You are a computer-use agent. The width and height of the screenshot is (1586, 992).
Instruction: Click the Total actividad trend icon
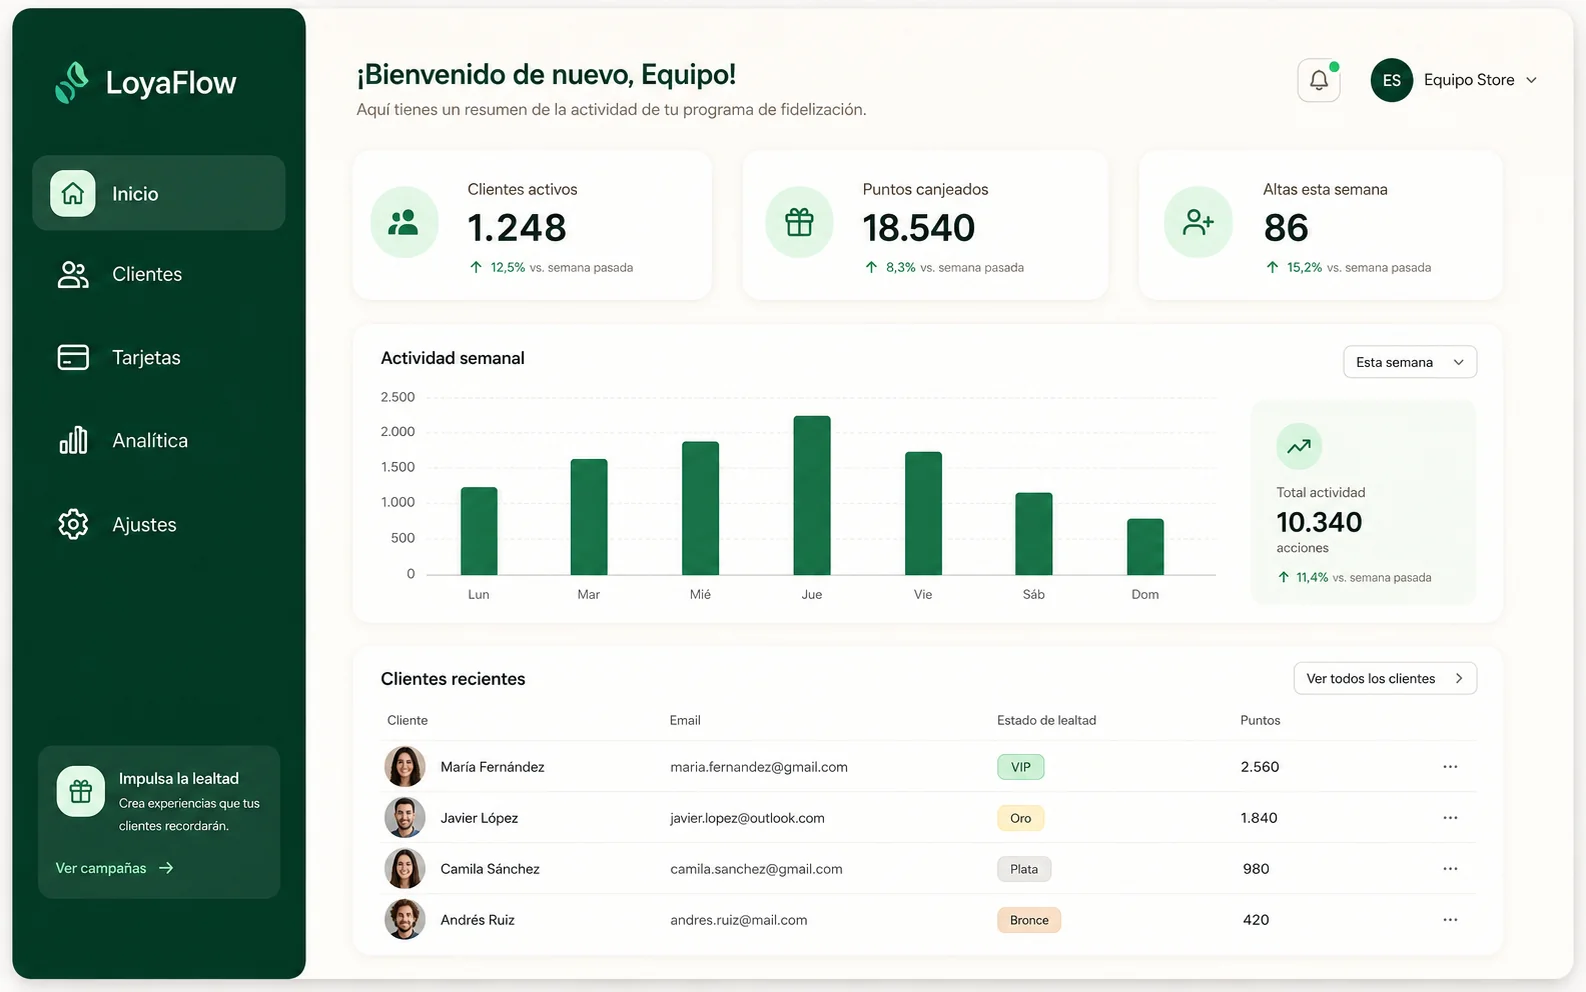[x=1299, y=446]
